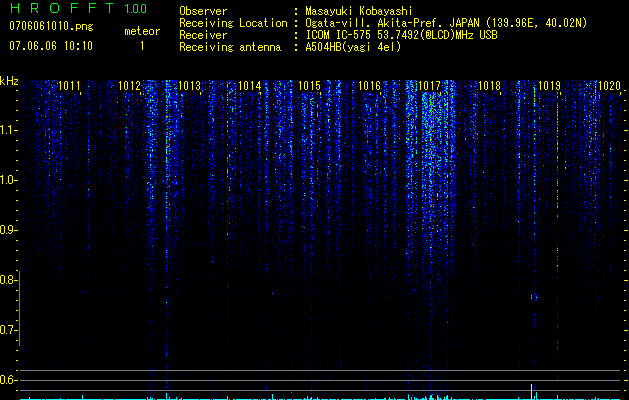
Task: Click the 1011 time marker
Action: pyautogui.click(x=69, y=86)
